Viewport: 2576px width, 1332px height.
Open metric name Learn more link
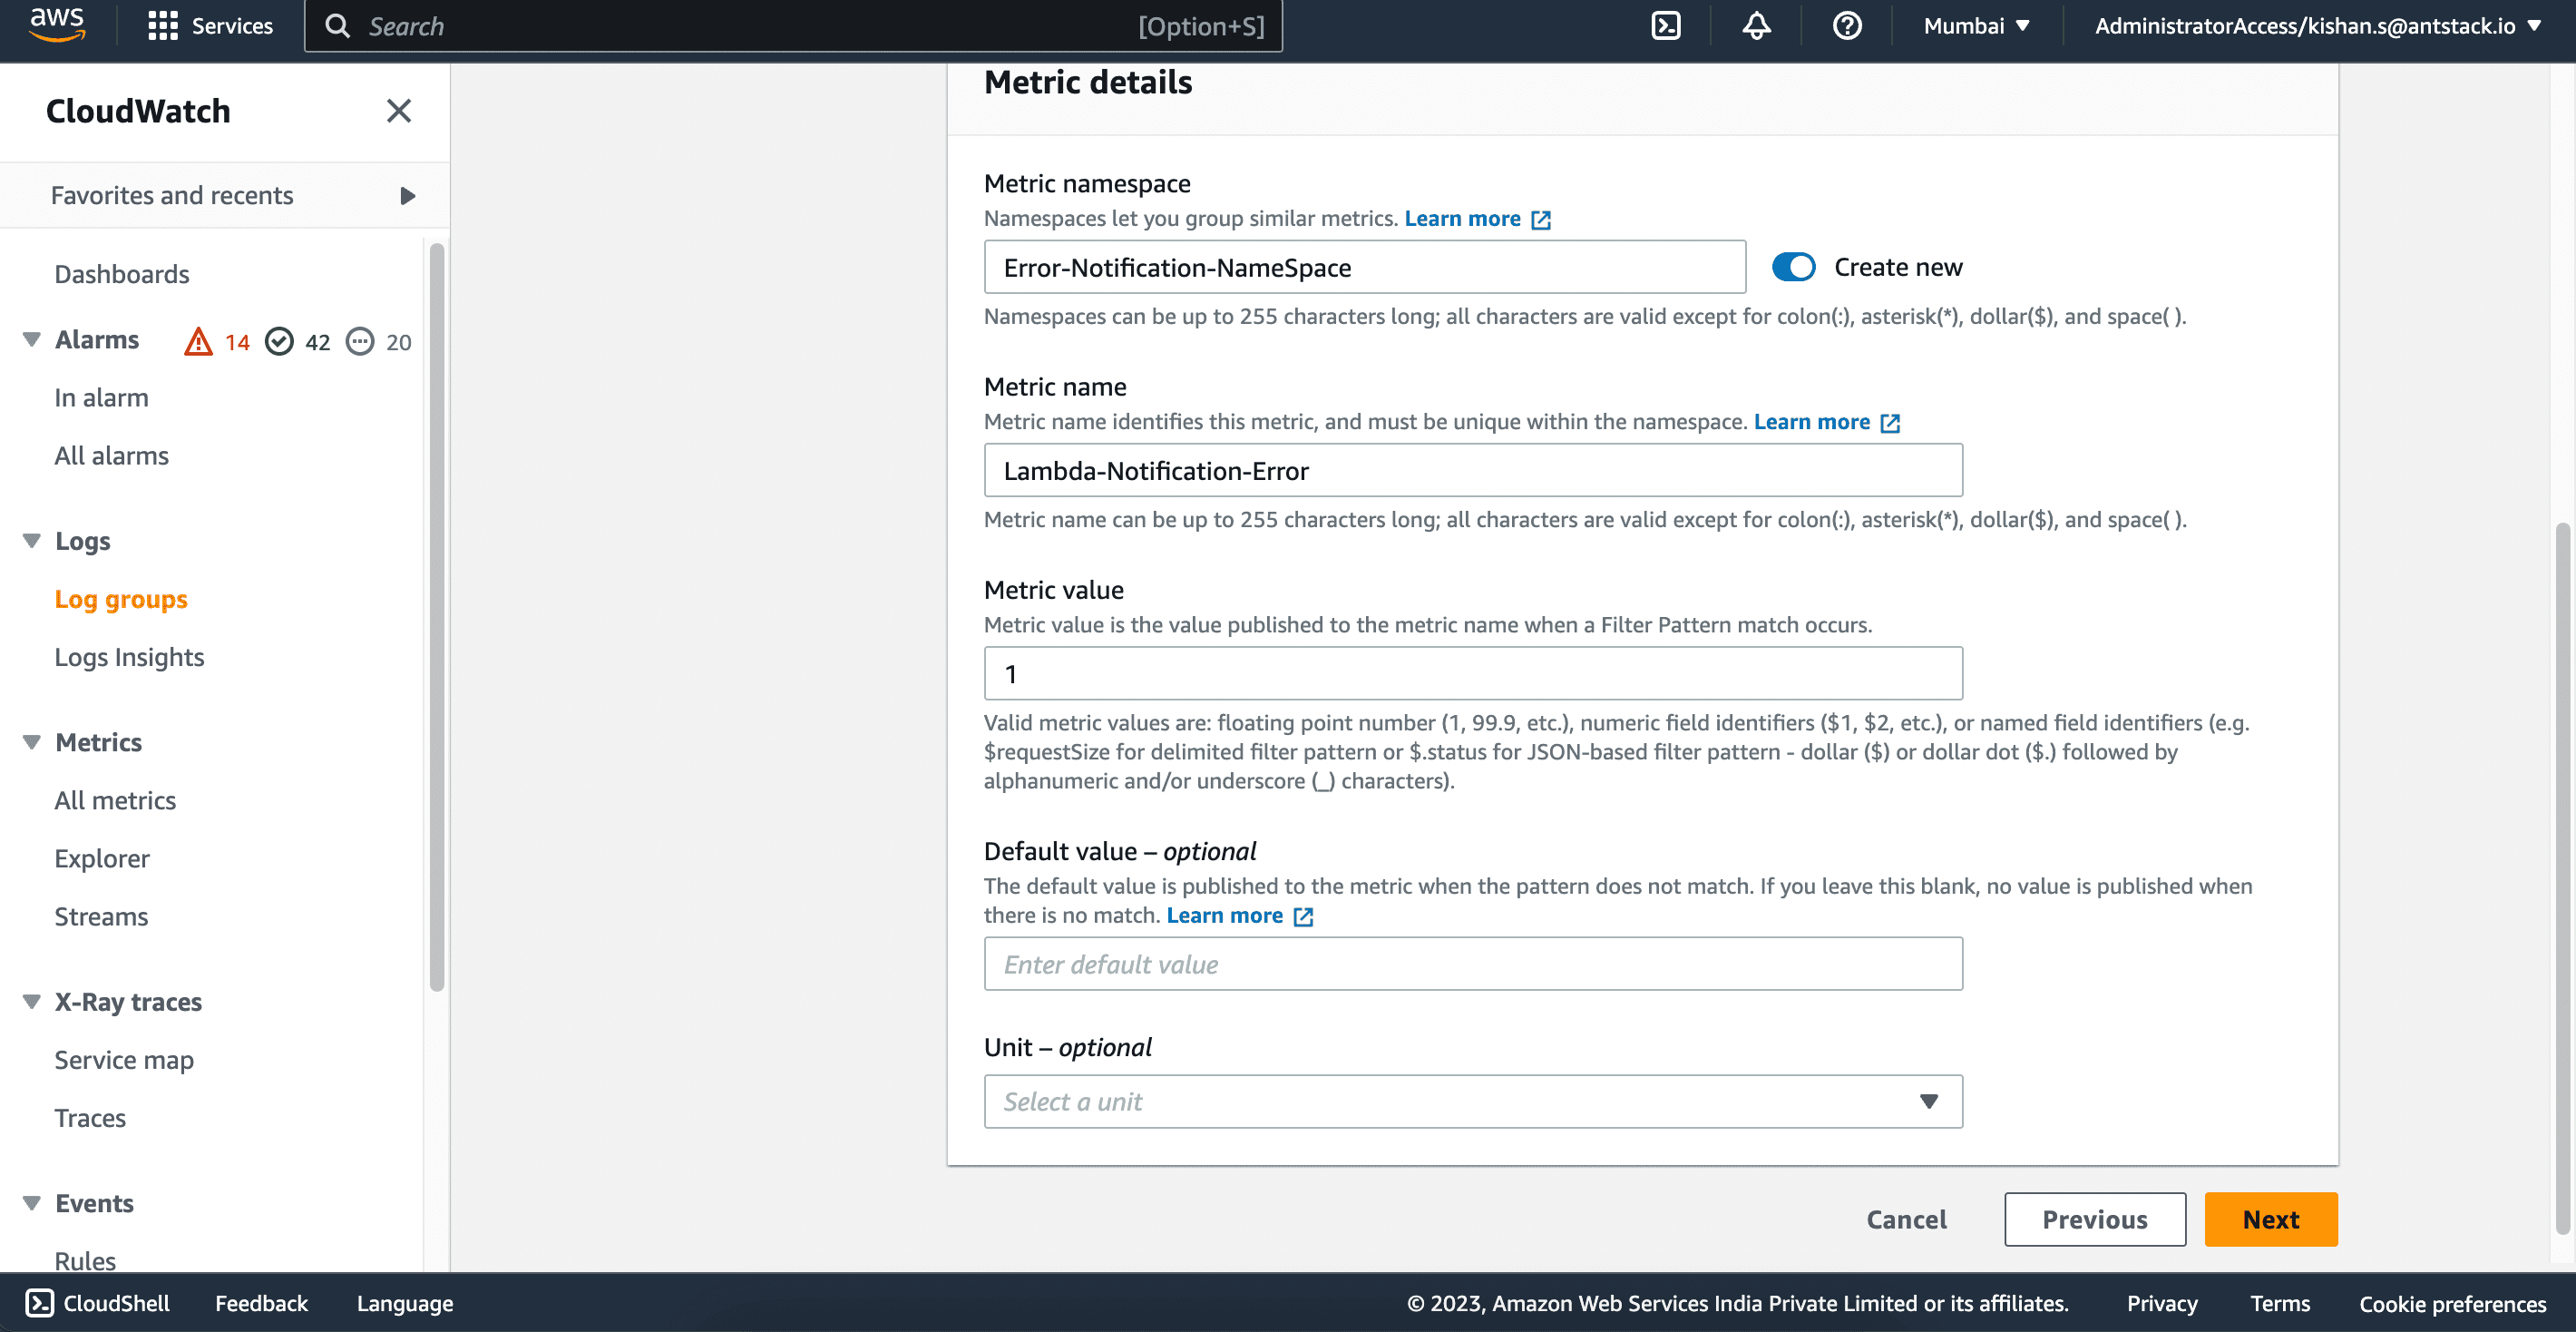tap(1811, 422)
